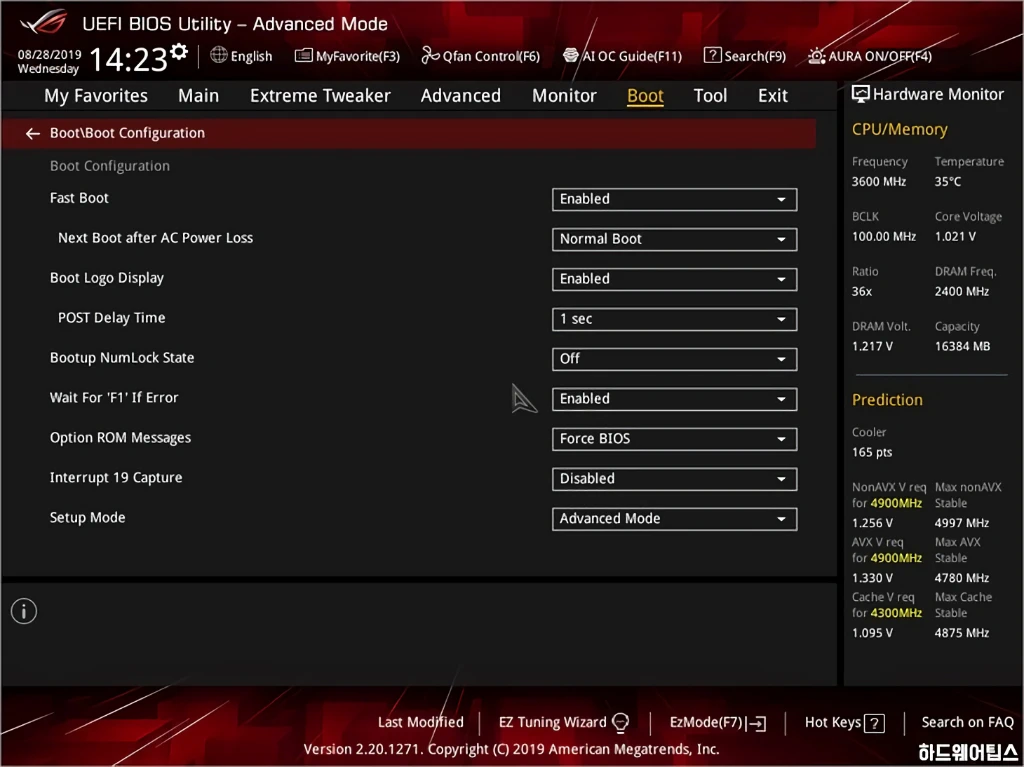Click the back arrow beside Boot\Boot Configuration
Viewport: 1024px width, 767px height.
click(x=33, y=133)
